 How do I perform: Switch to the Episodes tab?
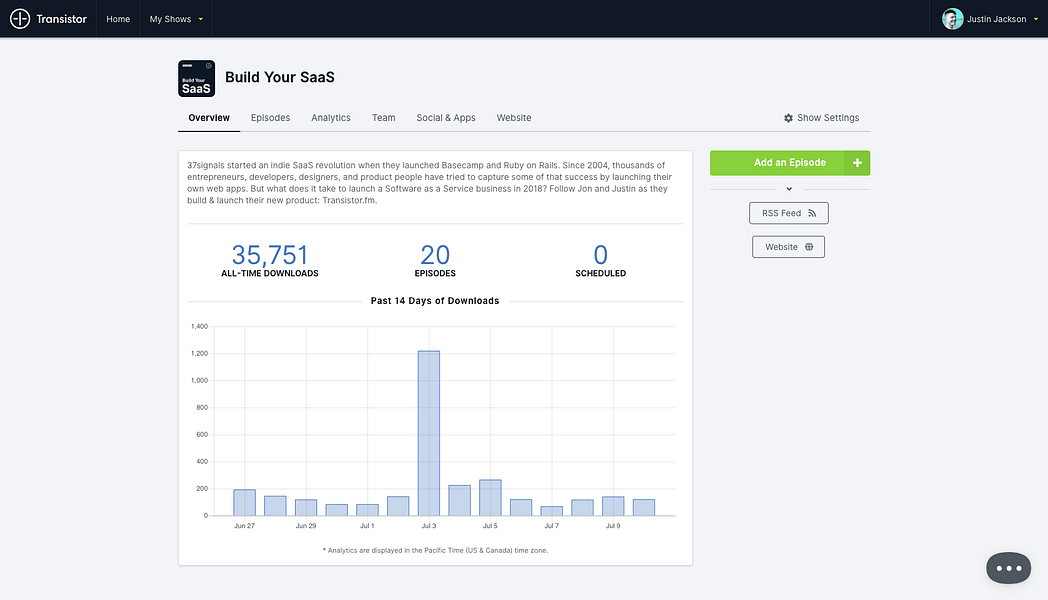[271, 118]
